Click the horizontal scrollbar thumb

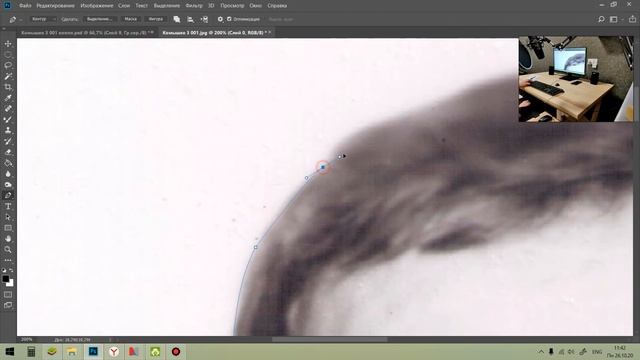click(x=329, y=339)
